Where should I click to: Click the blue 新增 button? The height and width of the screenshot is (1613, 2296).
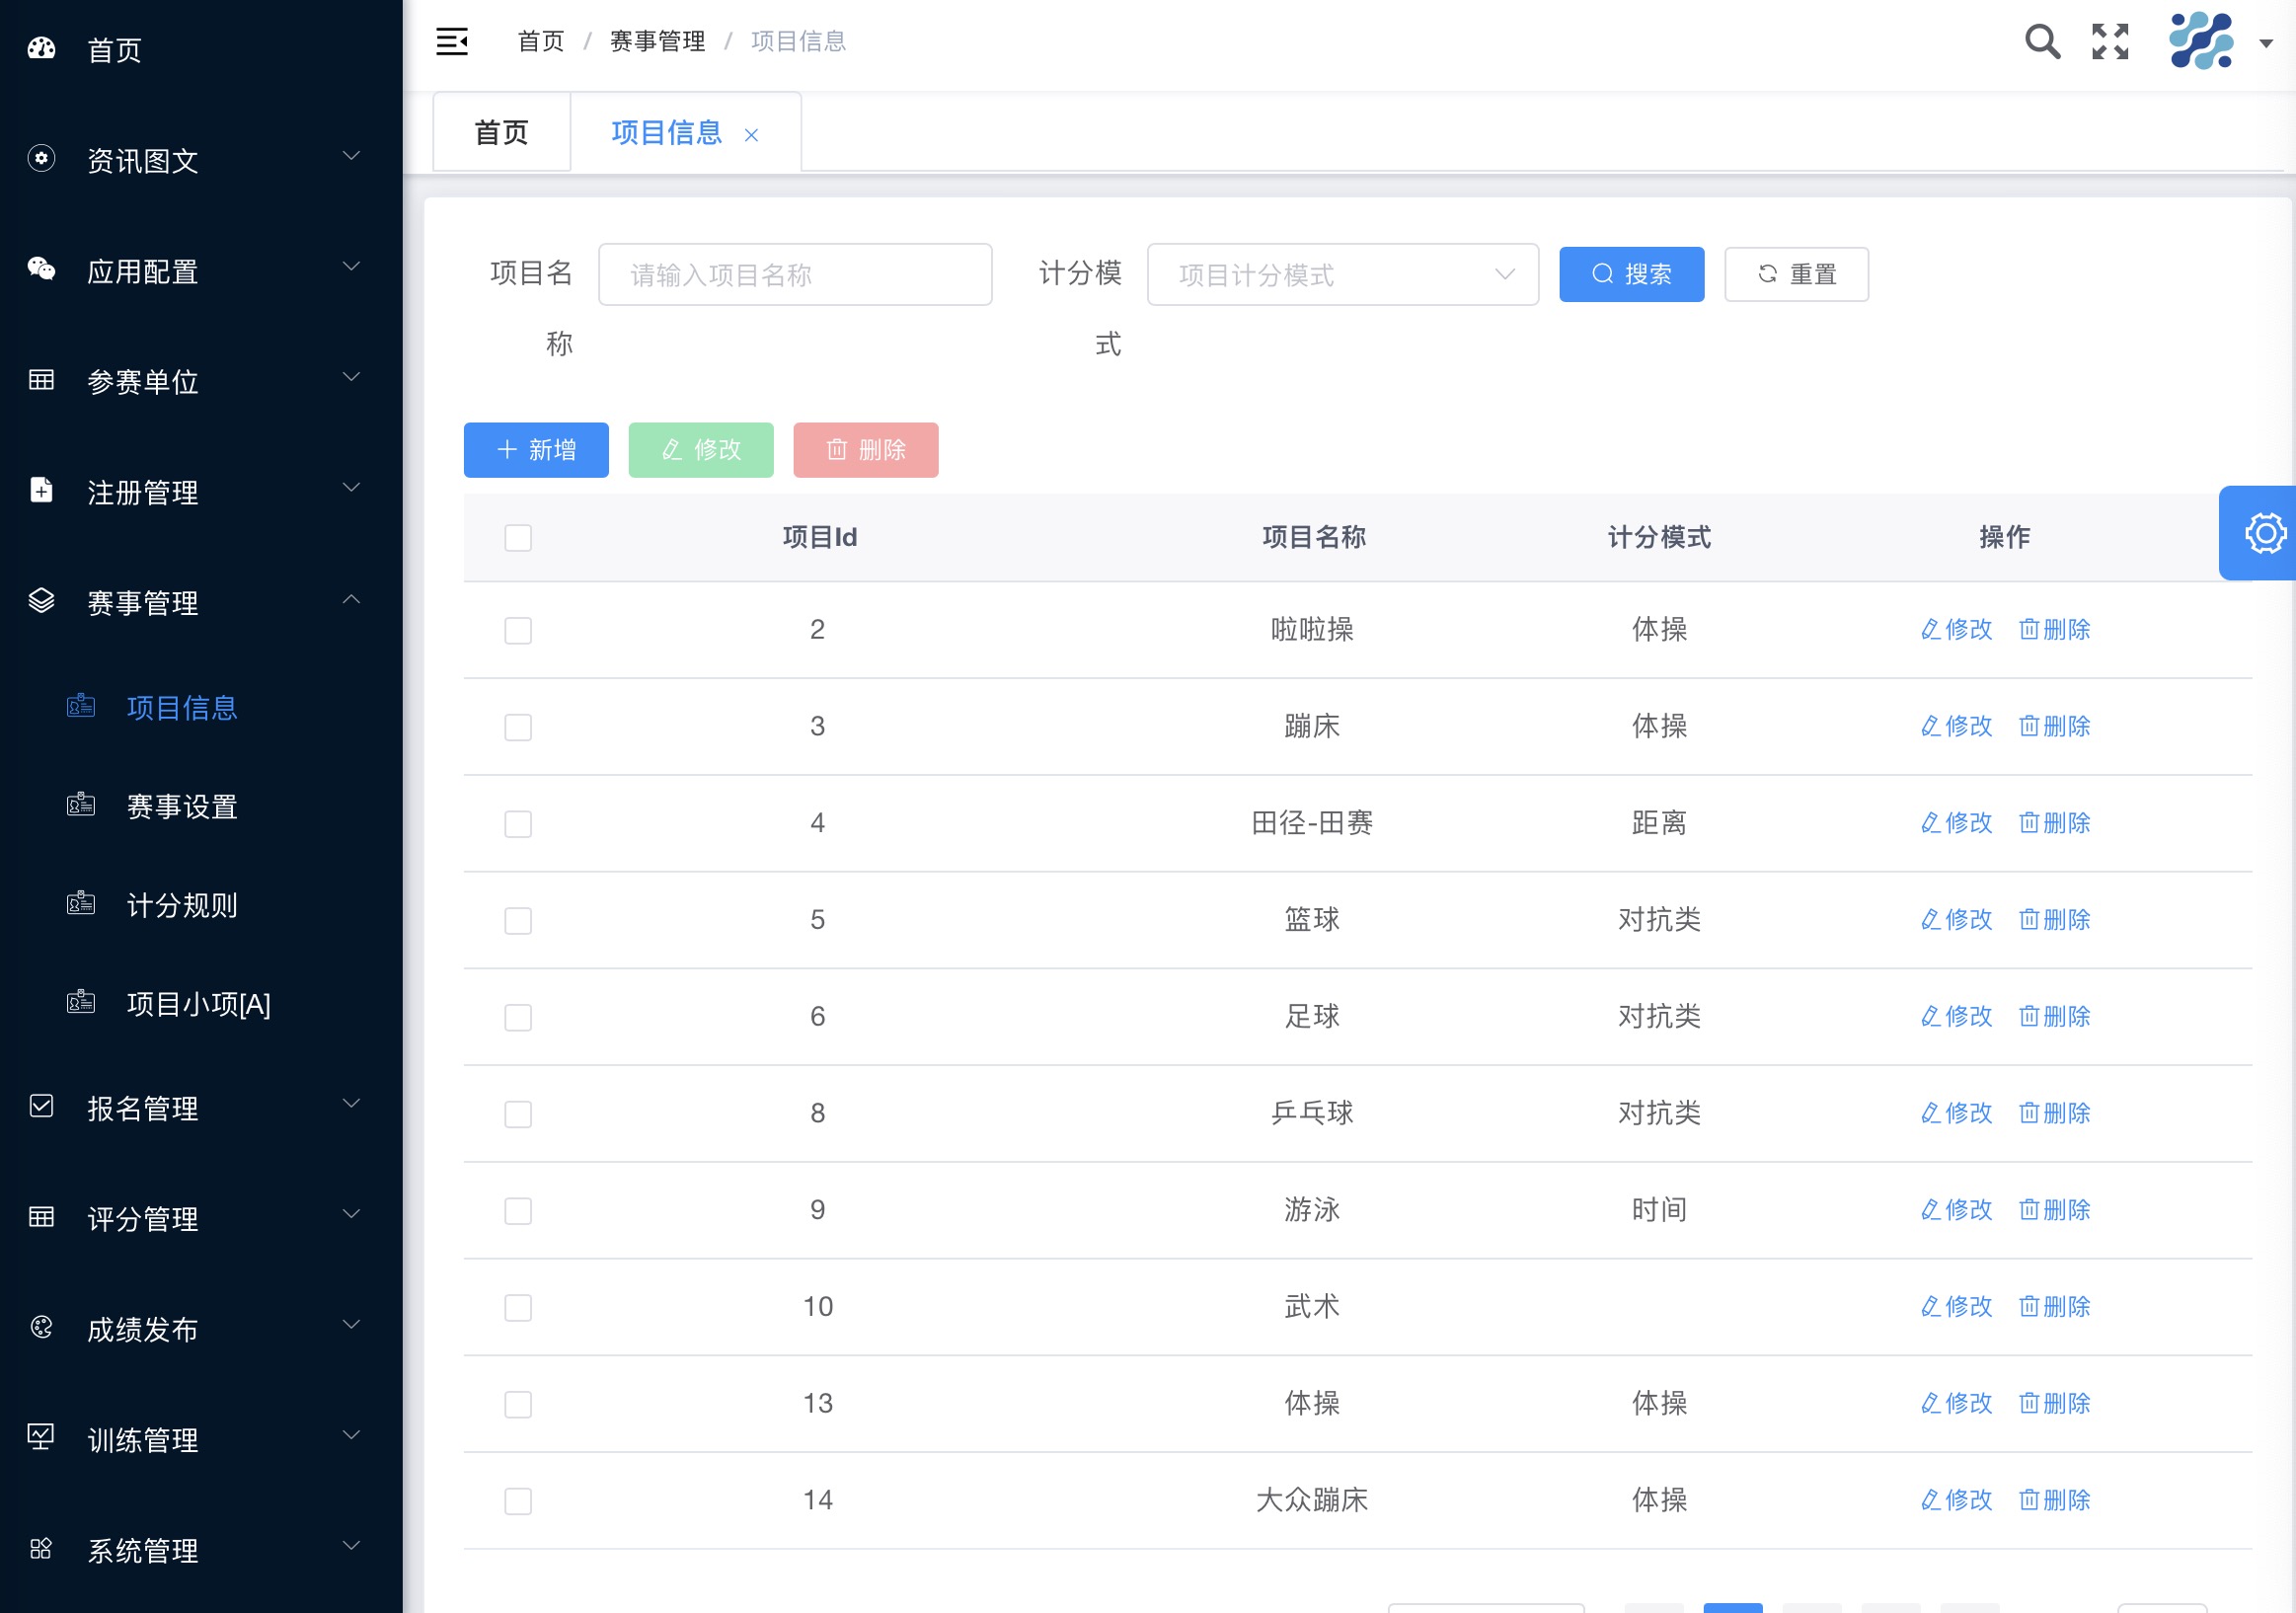pyautogui.click(x=536, y=450)
